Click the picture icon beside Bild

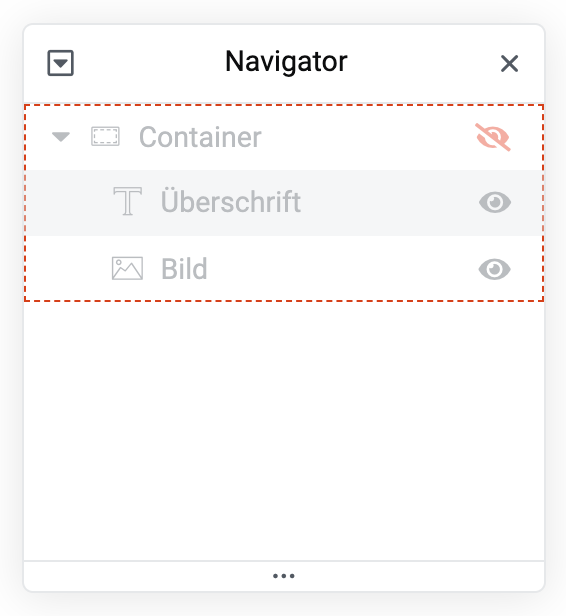[x=127, y=269]
